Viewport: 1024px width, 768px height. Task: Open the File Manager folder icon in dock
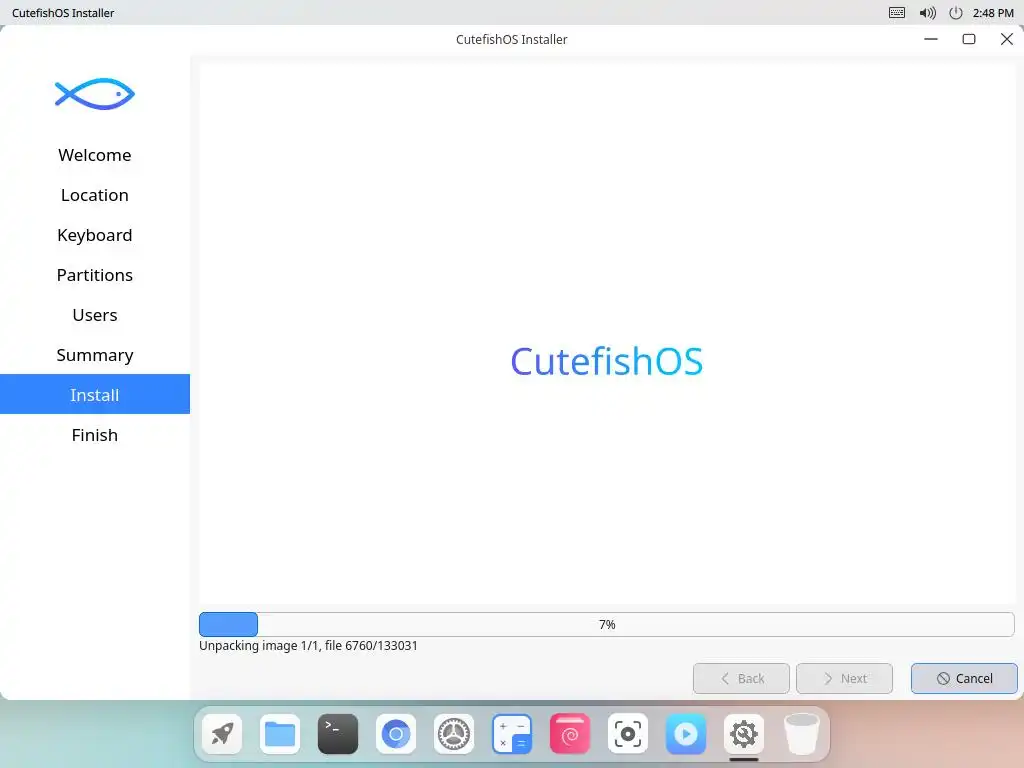click(280, 734)
